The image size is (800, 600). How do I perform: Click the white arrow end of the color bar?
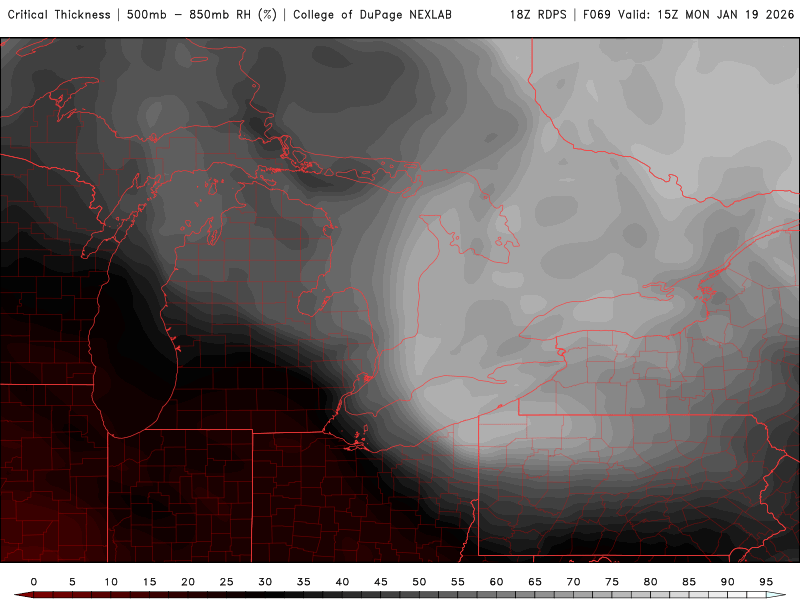pyautogui.click(x=776, y=595)
